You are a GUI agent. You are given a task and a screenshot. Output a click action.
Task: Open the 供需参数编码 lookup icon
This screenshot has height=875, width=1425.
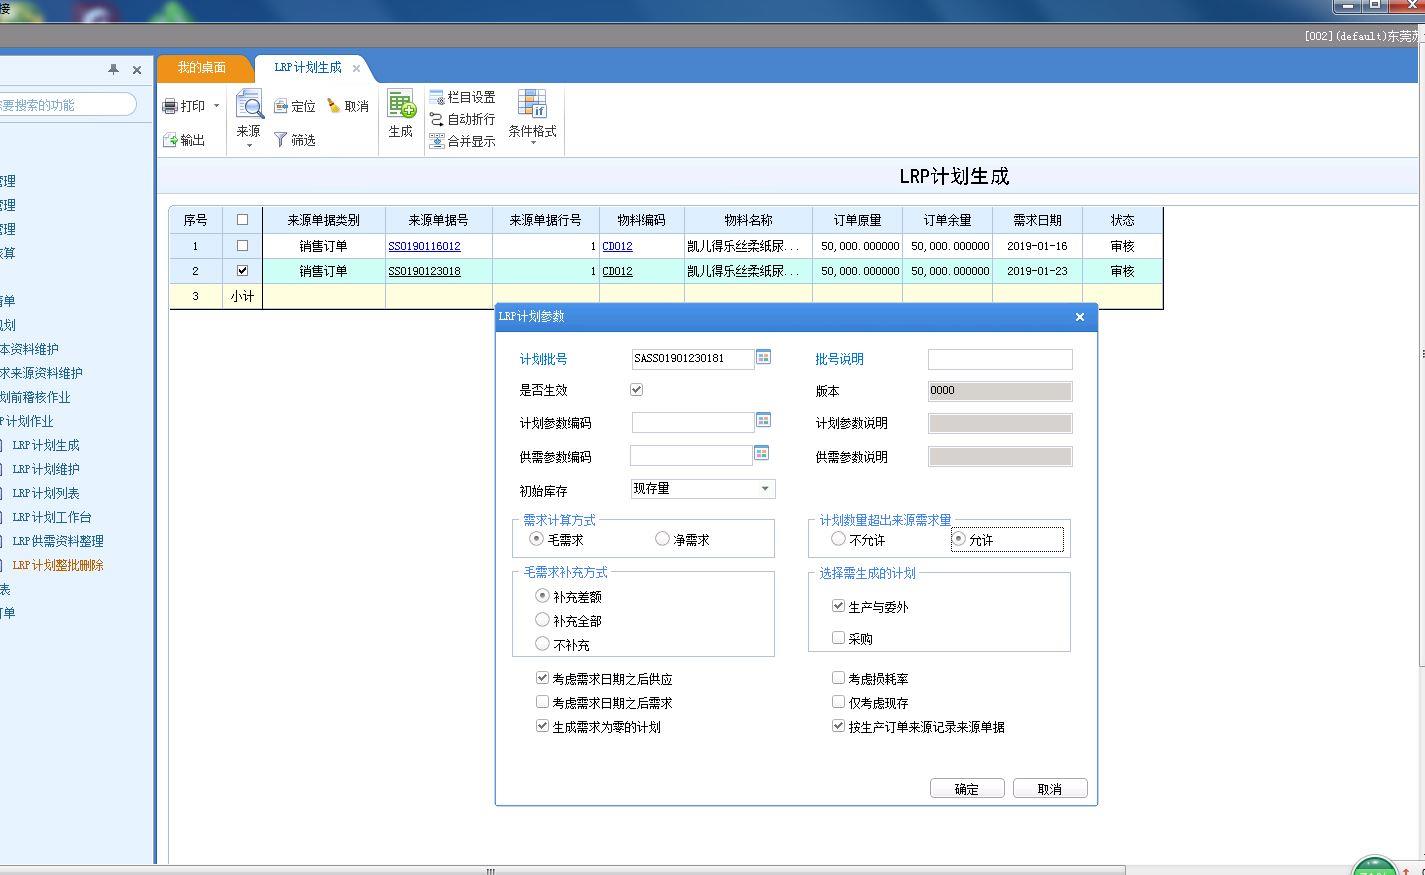tap(761, 453)
